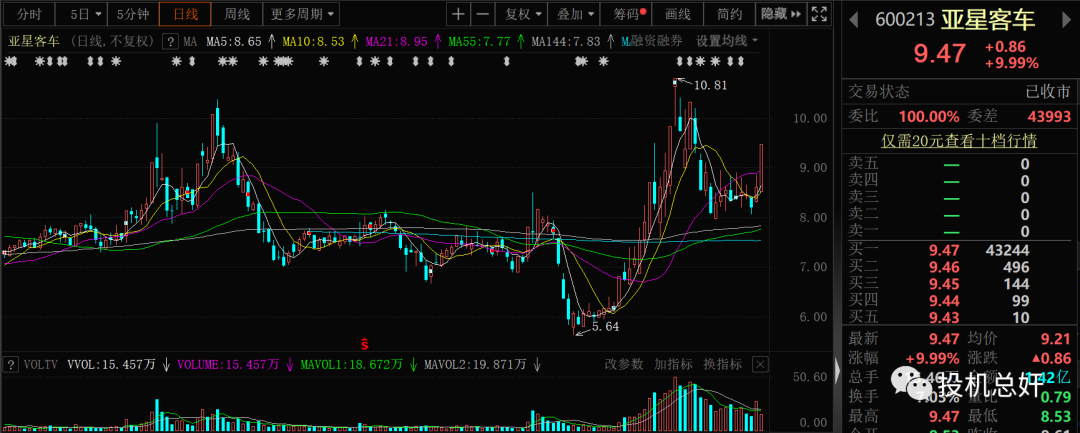
Task: Click the 改参数 button
Action: (624, 364)
